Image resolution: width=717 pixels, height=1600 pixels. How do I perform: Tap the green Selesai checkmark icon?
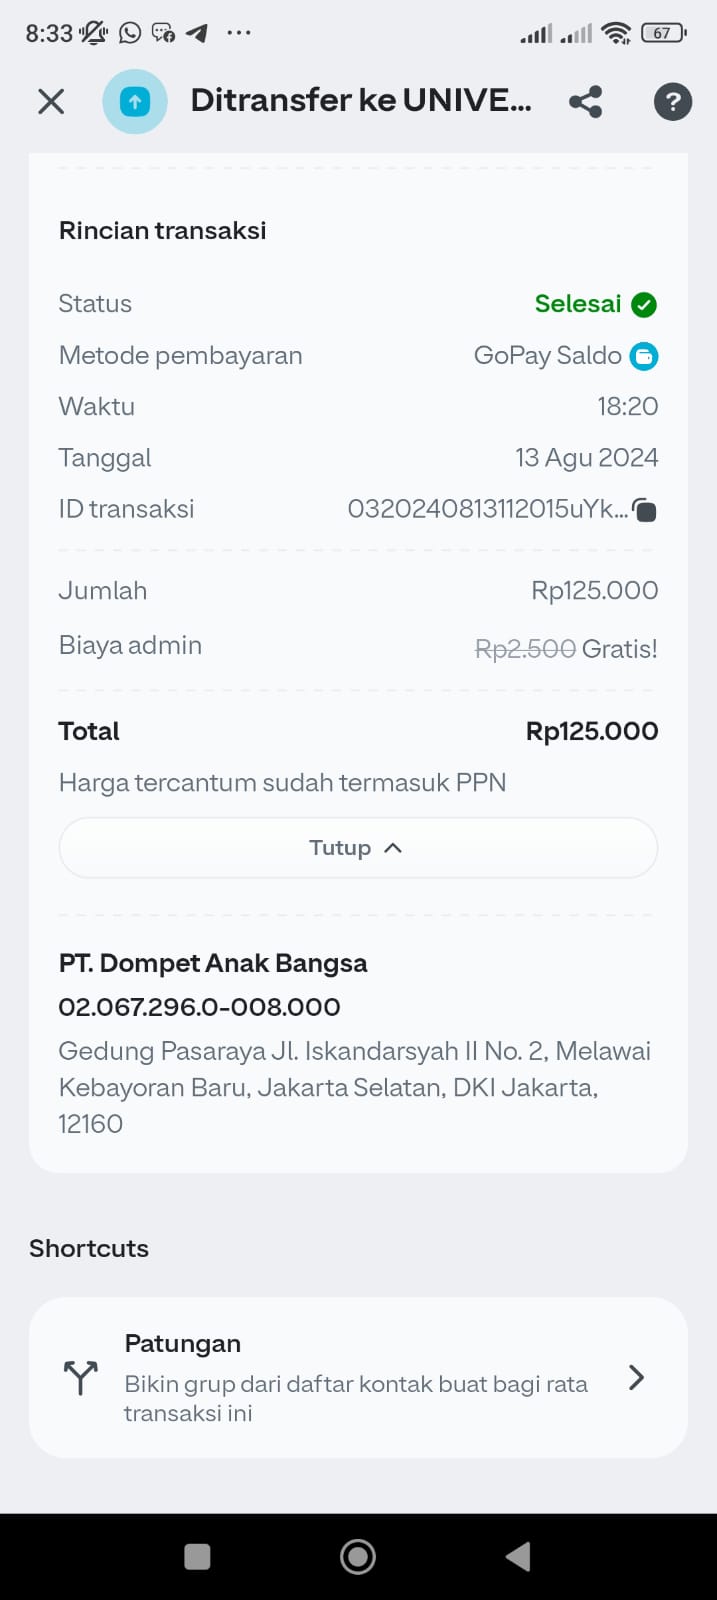[645, 305]
